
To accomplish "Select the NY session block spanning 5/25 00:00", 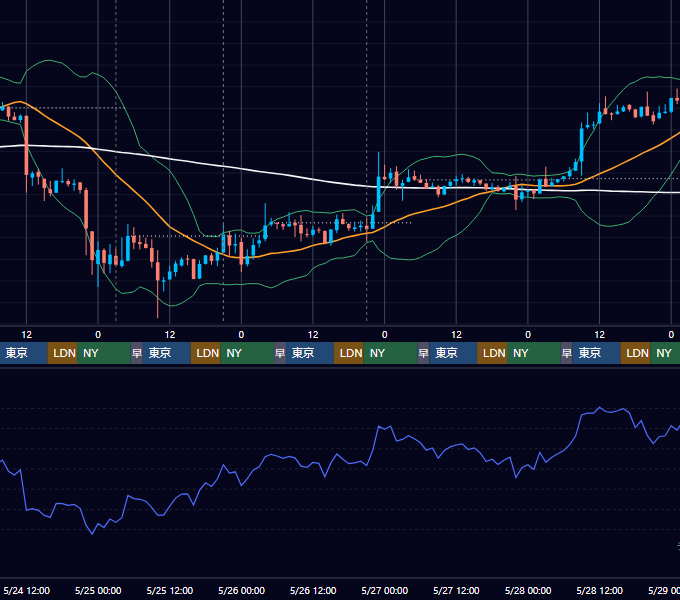I will pos(104,353).
